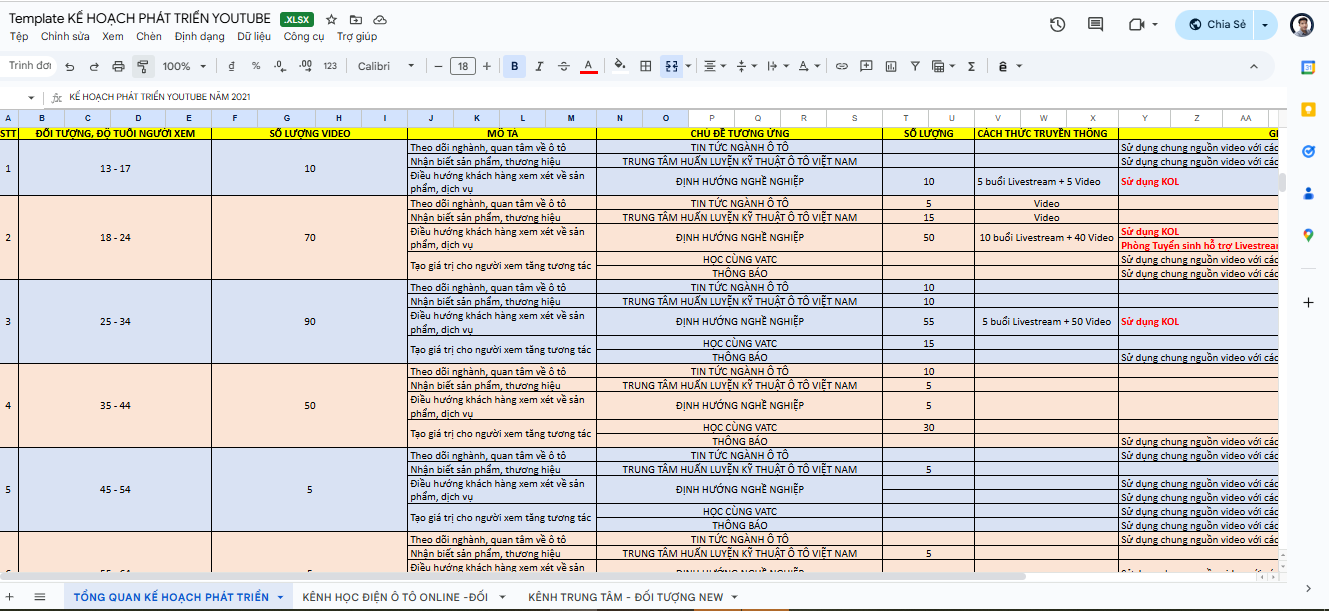The width and height of the screenshot is (1329, 611).
Task: Switch to KÊNH TRUNG TÂM sheet tab
Action: point(626,597)
